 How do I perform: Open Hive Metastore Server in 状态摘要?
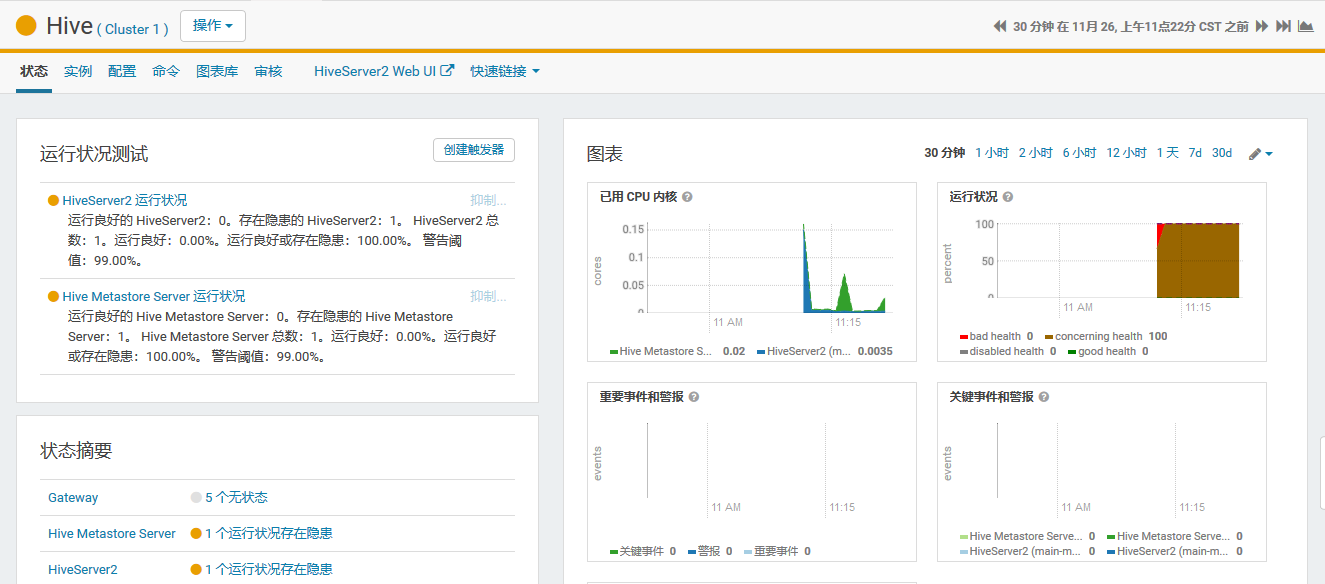112,534
